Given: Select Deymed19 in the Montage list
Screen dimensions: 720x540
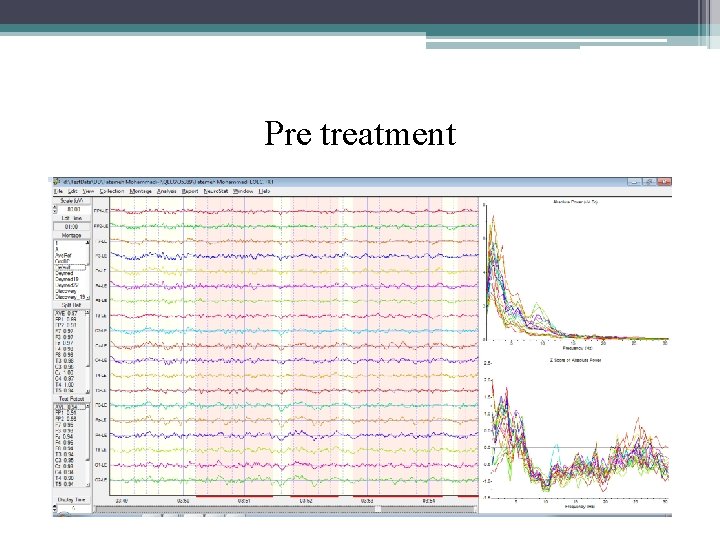Looking at the screenshot, I should (x=67, y=279).
